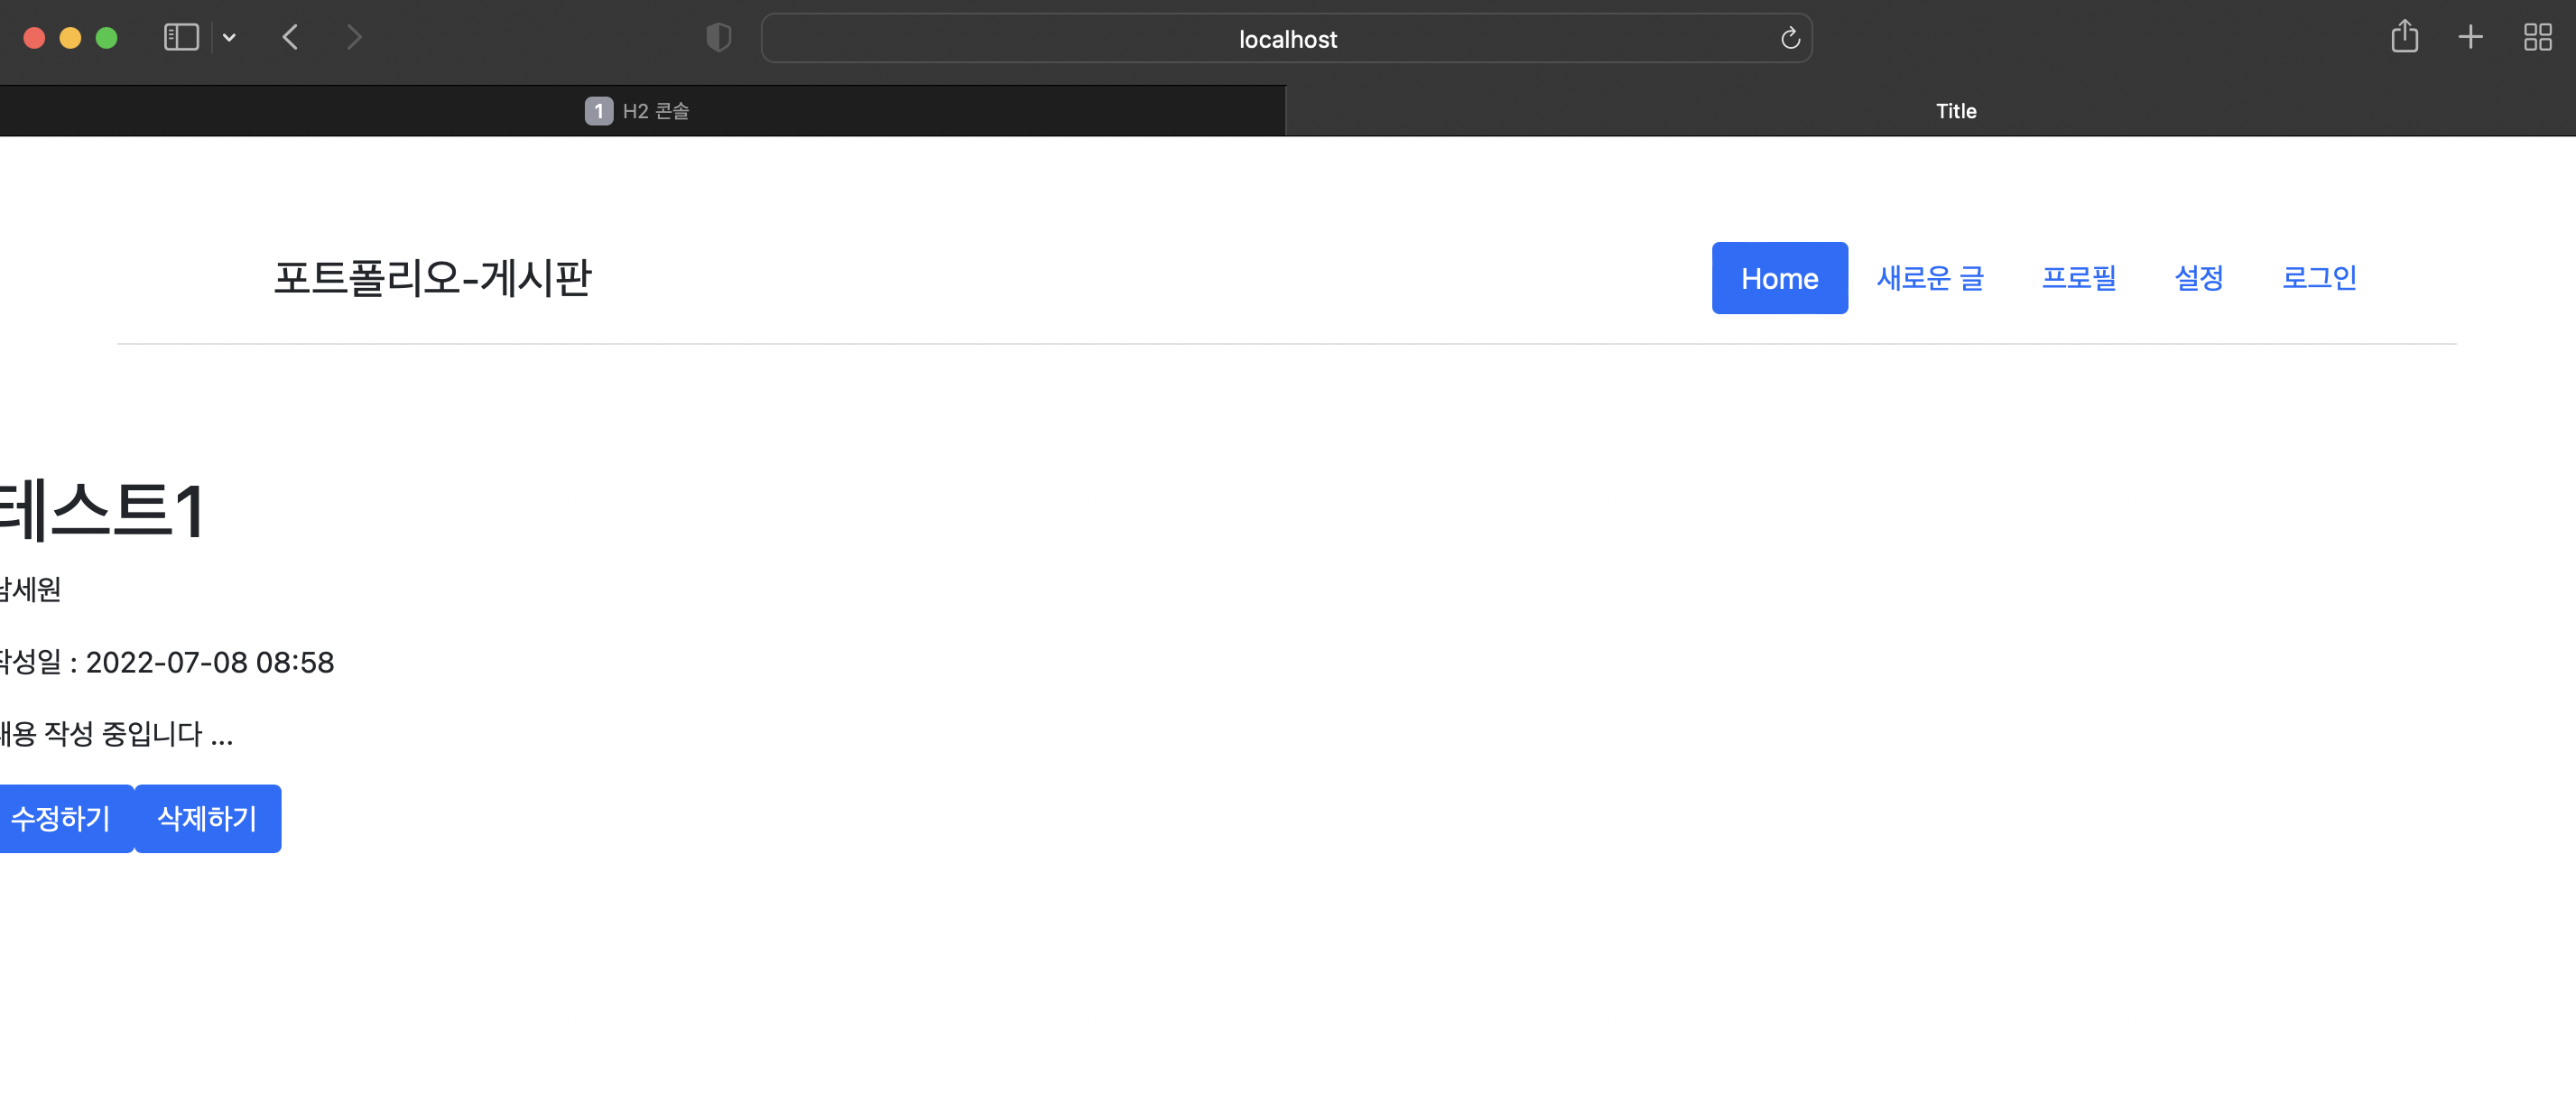Switch to the H2 콘솔 tab
Viewport: 2576px width, 1096px height.
pos(640,111)
